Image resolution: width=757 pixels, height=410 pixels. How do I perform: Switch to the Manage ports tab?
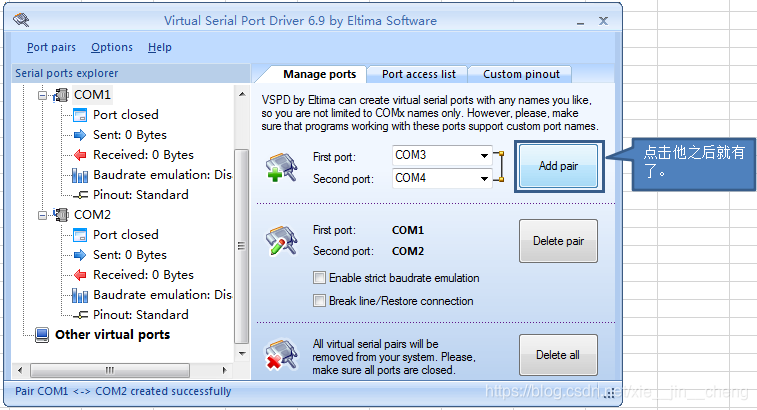(x=319, y=74)
